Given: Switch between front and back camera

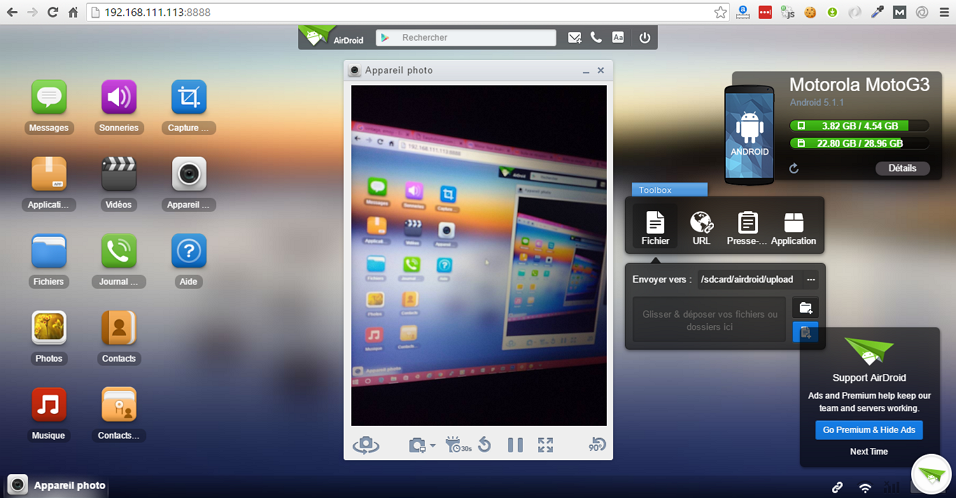Looking at the screenshot, I should pyautogui.click(x=366, y=445).
